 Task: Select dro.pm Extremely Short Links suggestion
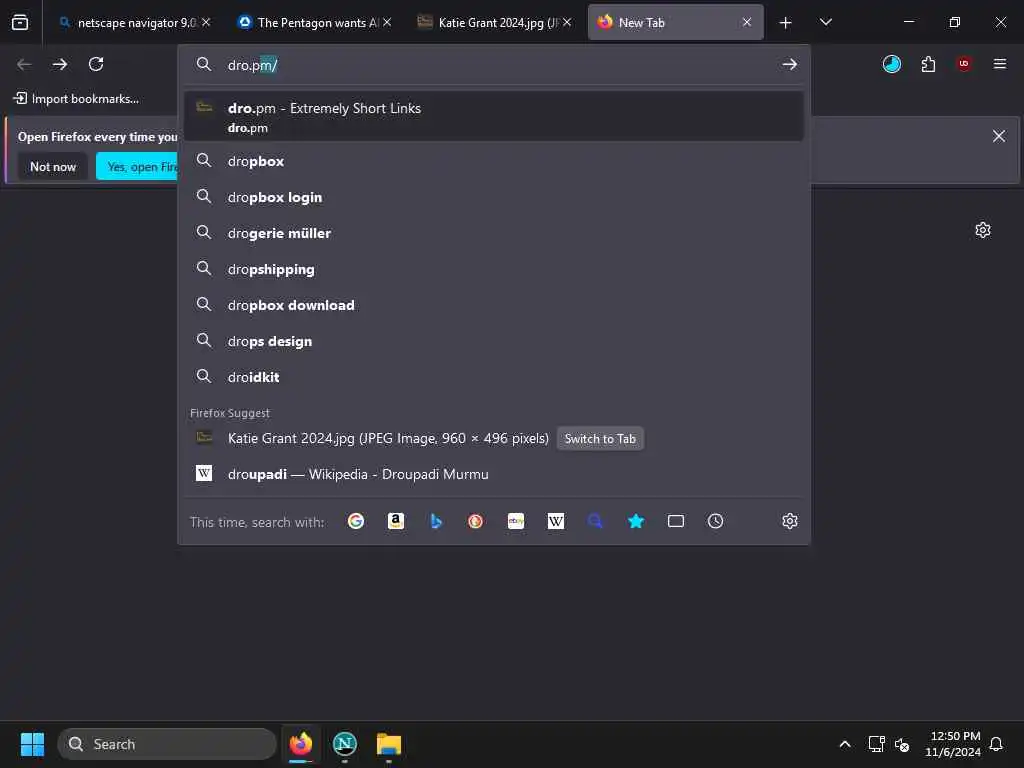pyautogui.click(x=494, y=116)
